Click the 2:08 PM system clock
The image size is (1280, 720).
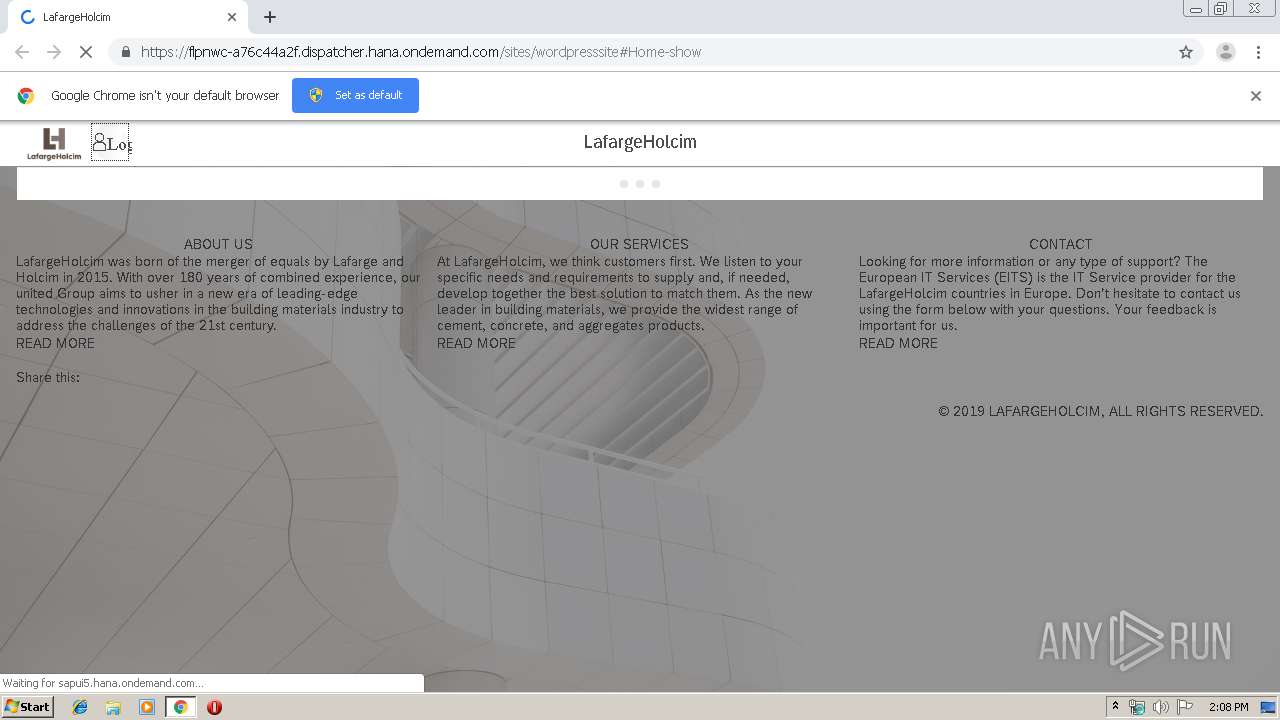click(1228, 707)
